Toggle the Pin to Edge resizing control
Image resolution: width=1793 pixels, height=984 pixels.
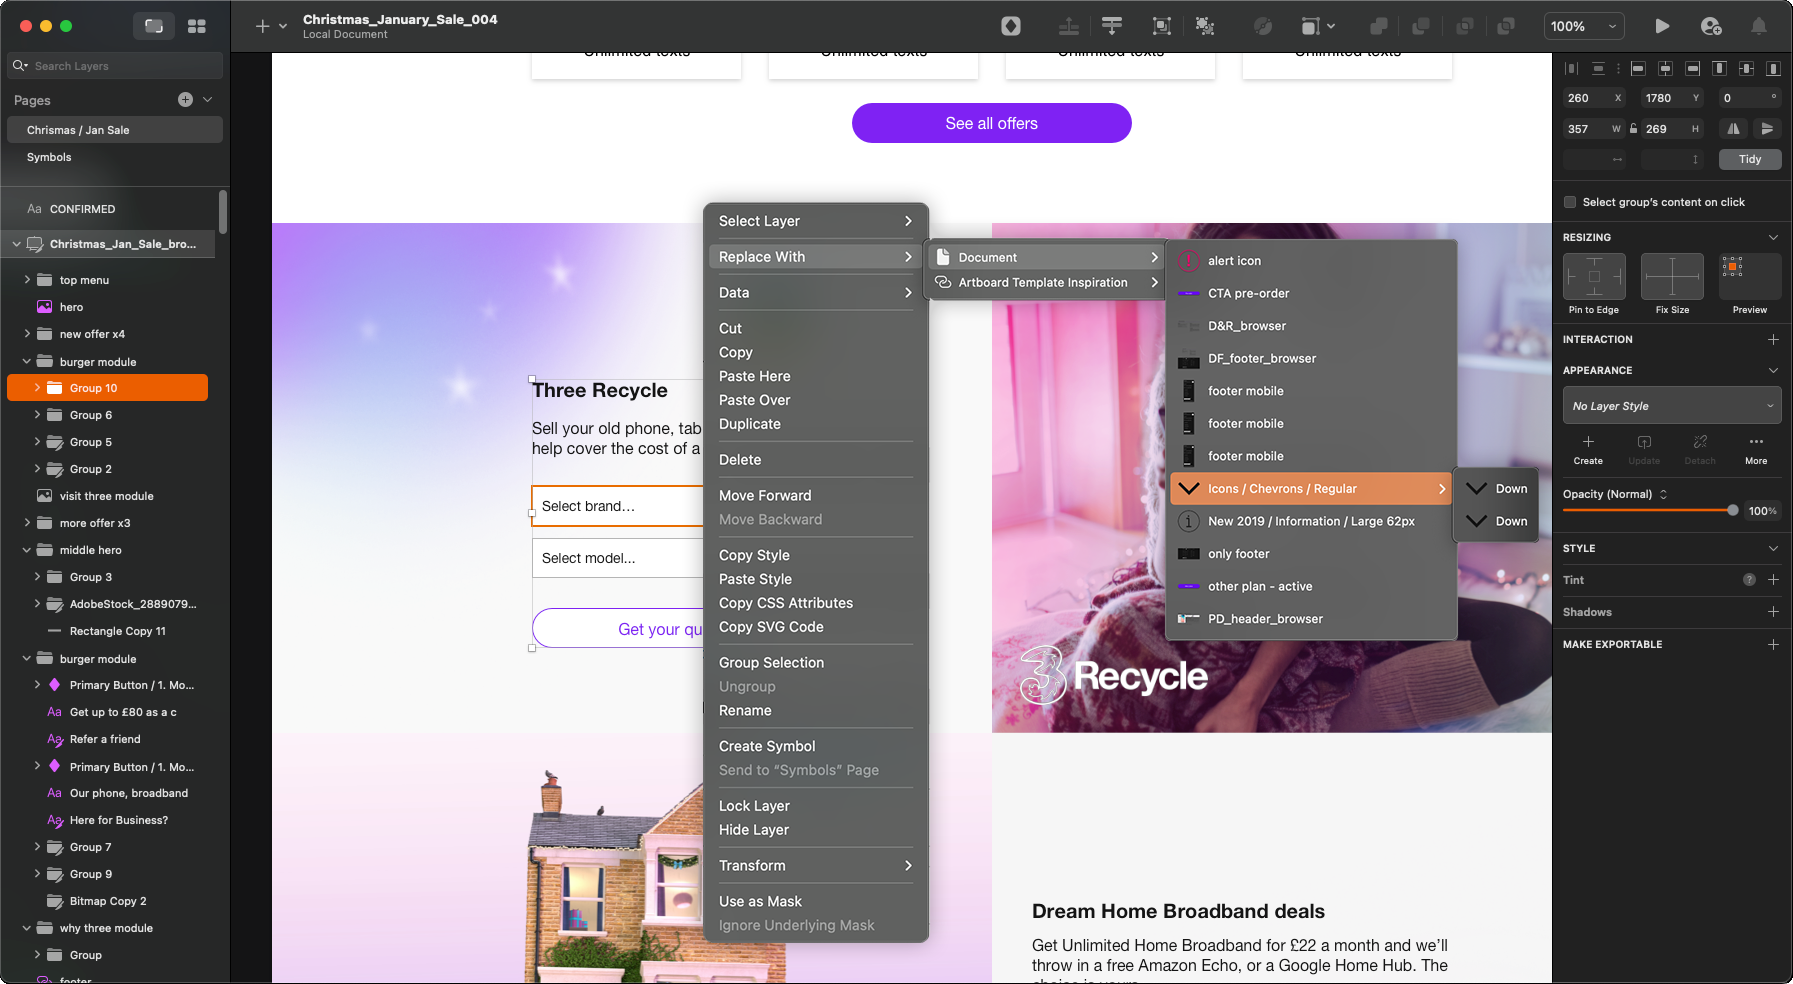1593,277
